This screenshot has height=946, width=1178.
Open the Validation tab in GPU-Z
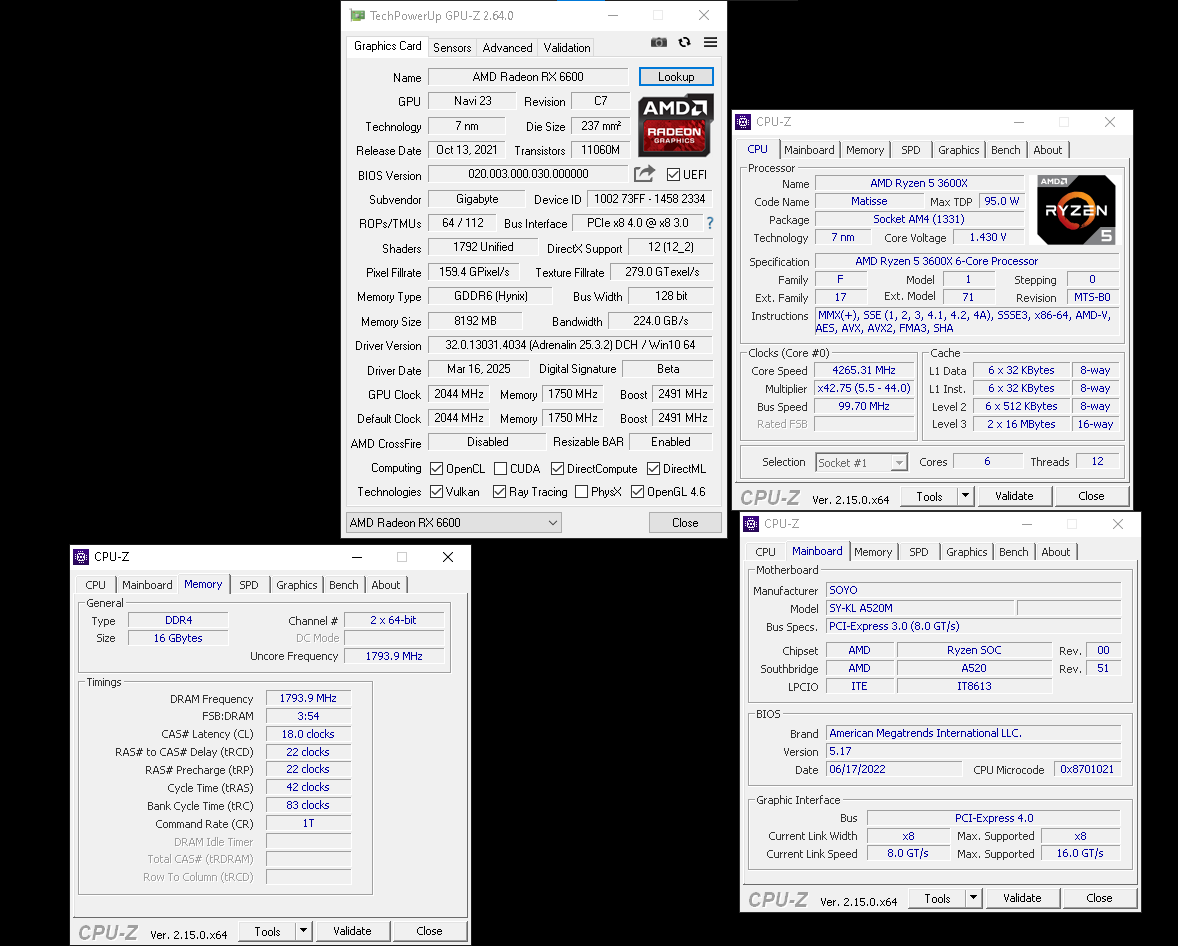tap(567, 47)
